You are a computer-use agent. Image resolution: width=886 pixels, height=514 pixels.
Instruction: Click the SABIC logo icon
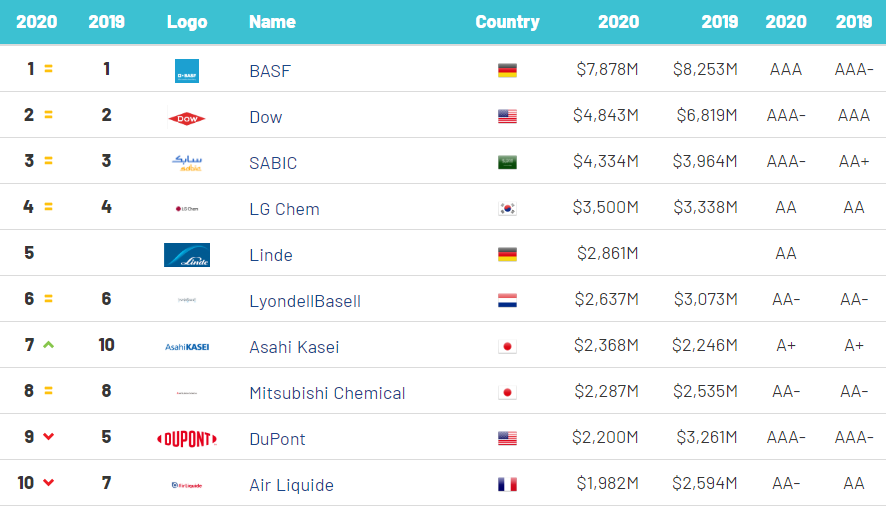pyautogui.click(x=187, y=162)
